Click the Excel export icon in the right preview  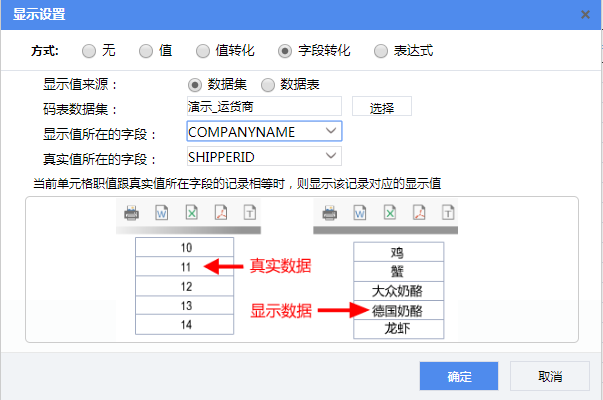point(389,213)
